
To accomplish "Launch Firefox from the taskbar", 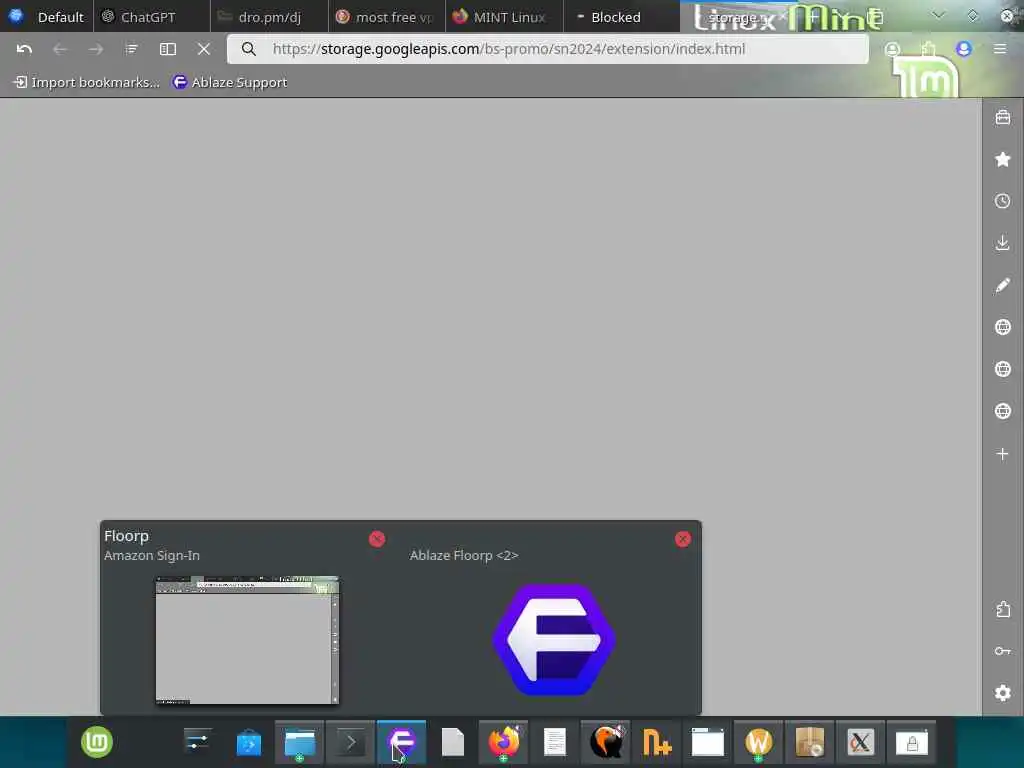I will (x=503, y=743).
